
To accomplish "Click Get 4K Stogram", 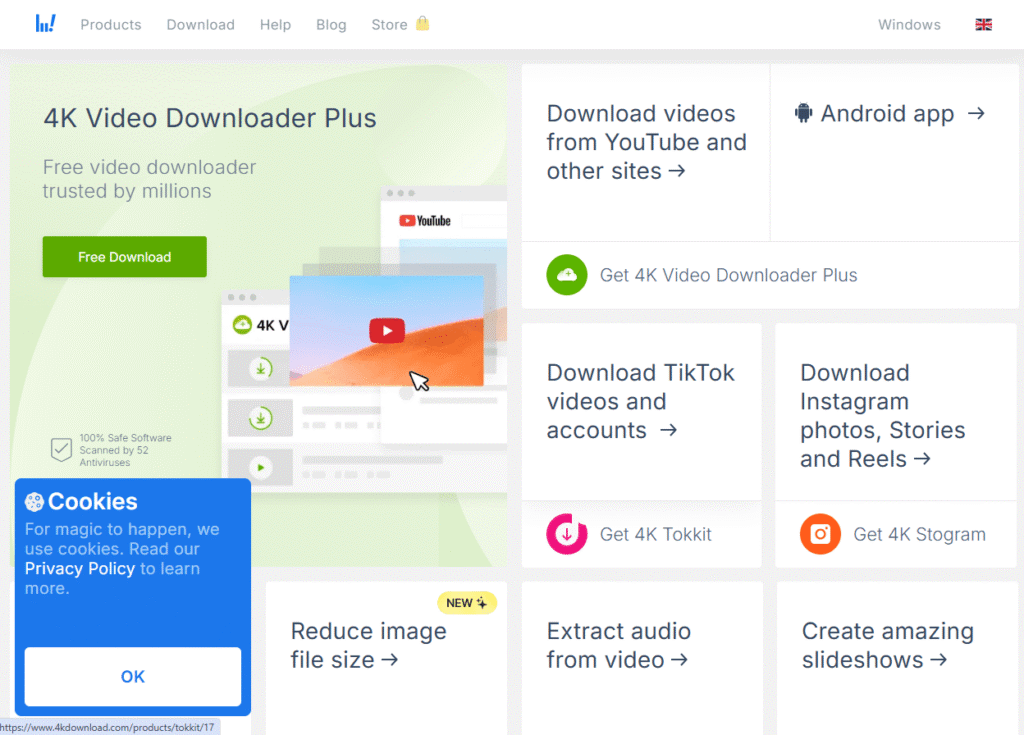I will (x=920, y=534).
